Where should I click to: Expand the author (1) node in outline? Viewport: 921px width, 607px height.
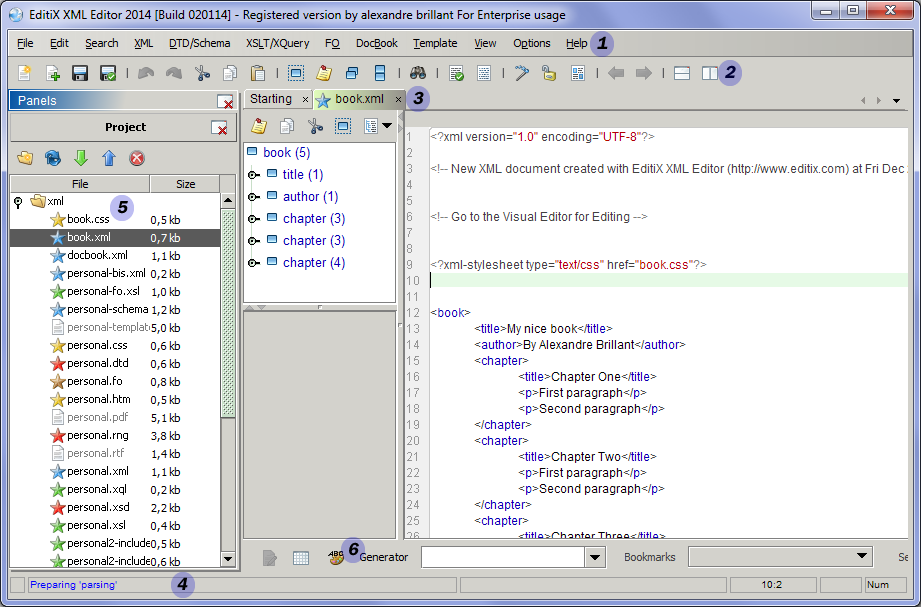(253, 197)
